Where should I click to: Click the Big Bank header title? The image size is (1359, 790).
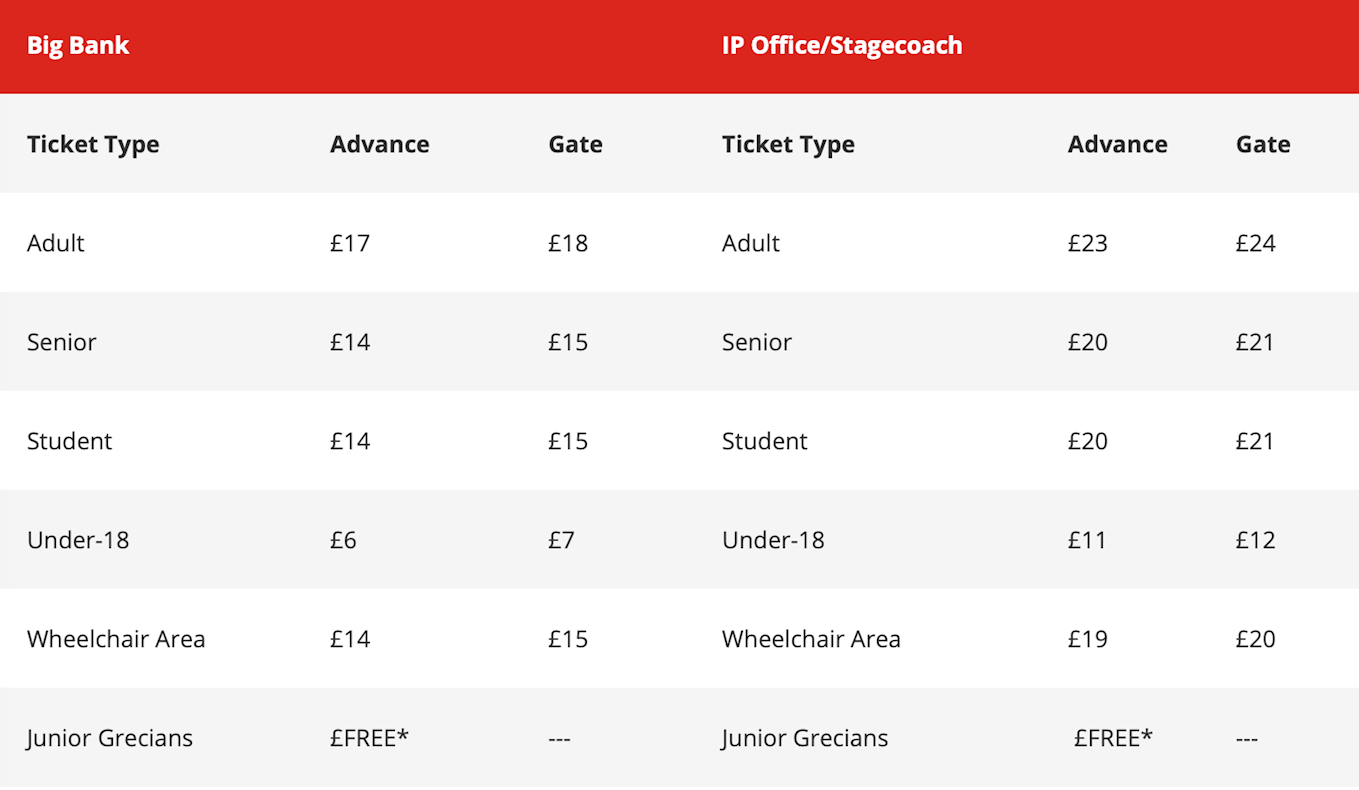pos(78,46)
